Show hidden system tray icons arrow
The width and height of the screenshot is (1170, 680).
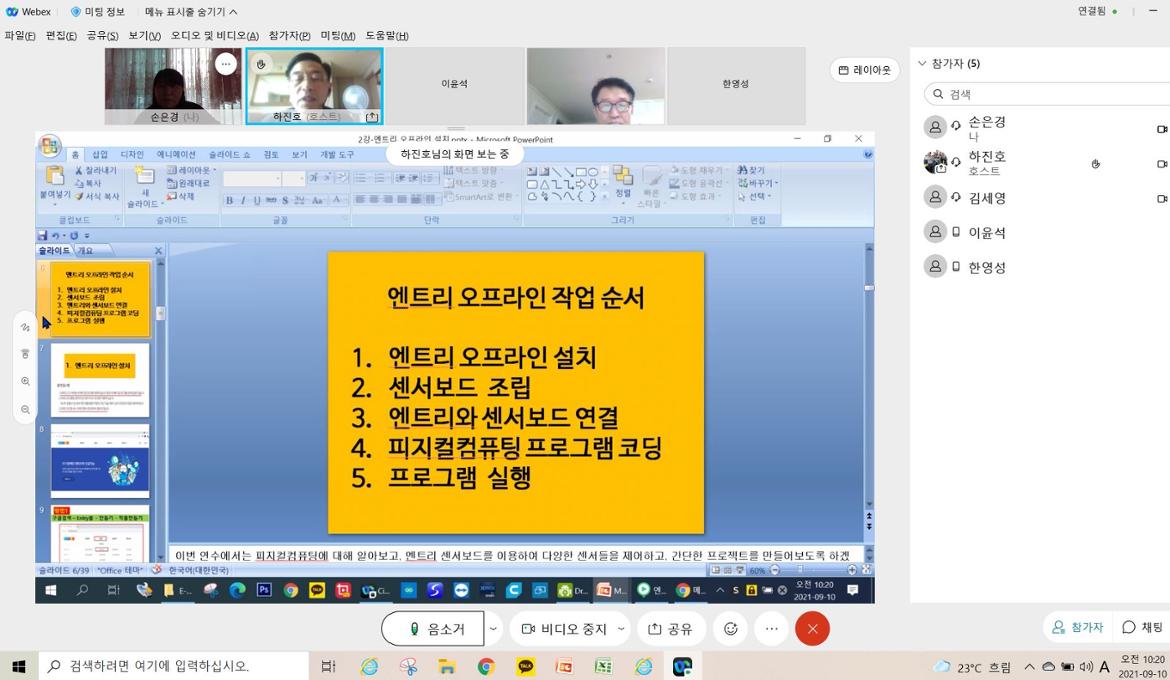[1029, 667]
